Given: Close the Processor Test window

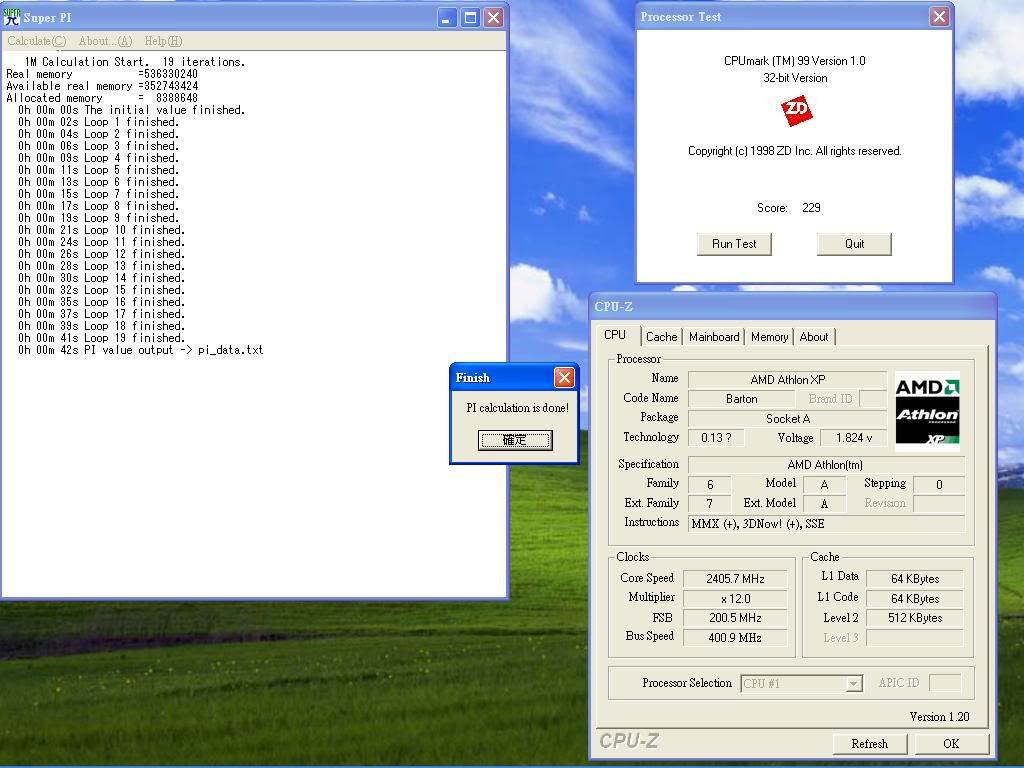Looking at the screenshot, I should (x=939, y=16).
